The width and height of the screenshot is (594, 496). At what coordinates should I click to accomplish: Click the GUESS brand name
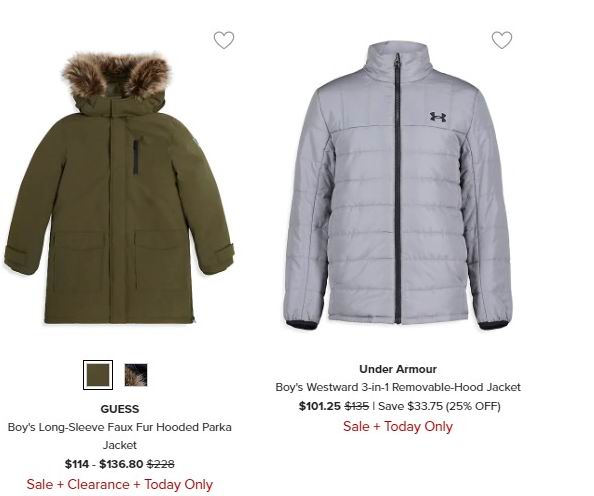(x=120, y=409)
